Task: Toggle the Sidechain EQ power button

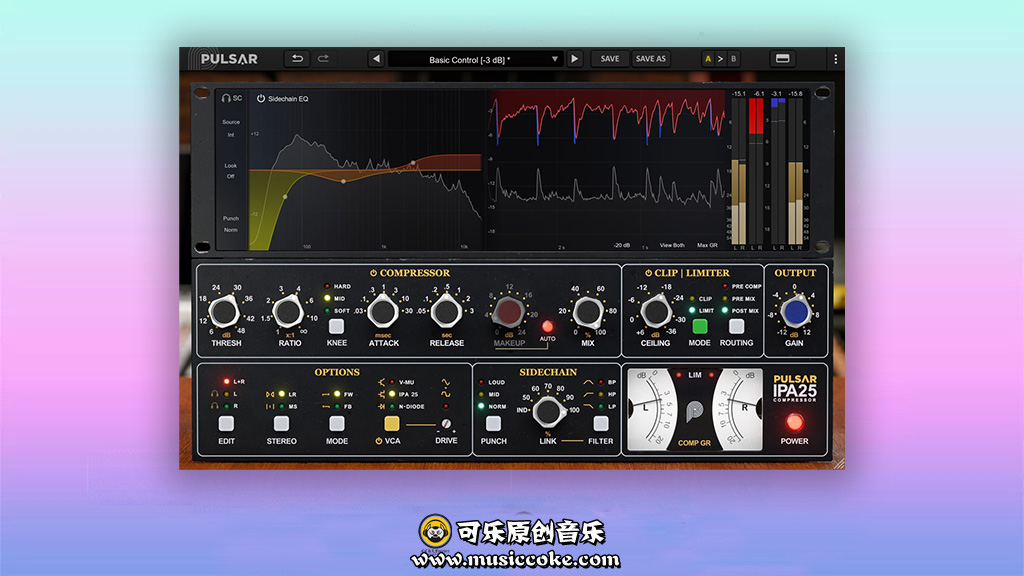Action: tap(261, 98)
